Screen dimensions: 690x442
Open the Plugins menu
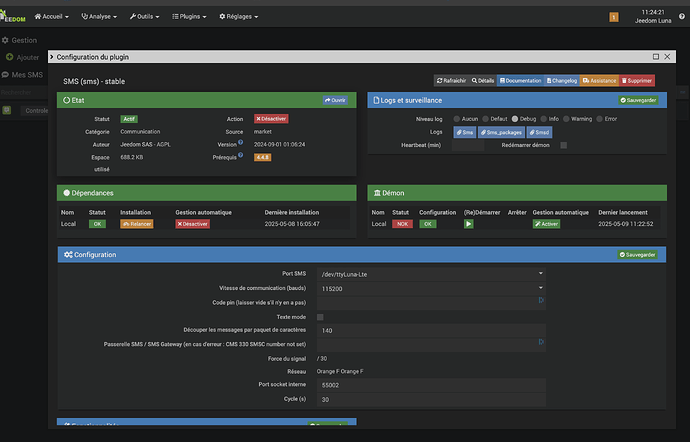pyautogui.click(x=189, y=17)
